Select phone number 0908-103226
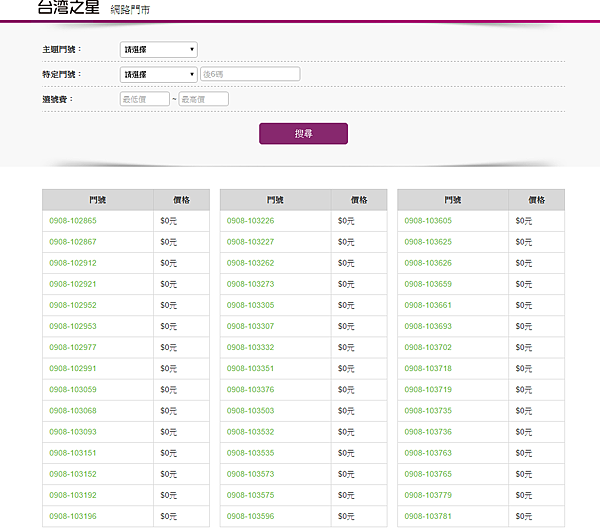Screen dimensions: 600x530 click(251, 221)
